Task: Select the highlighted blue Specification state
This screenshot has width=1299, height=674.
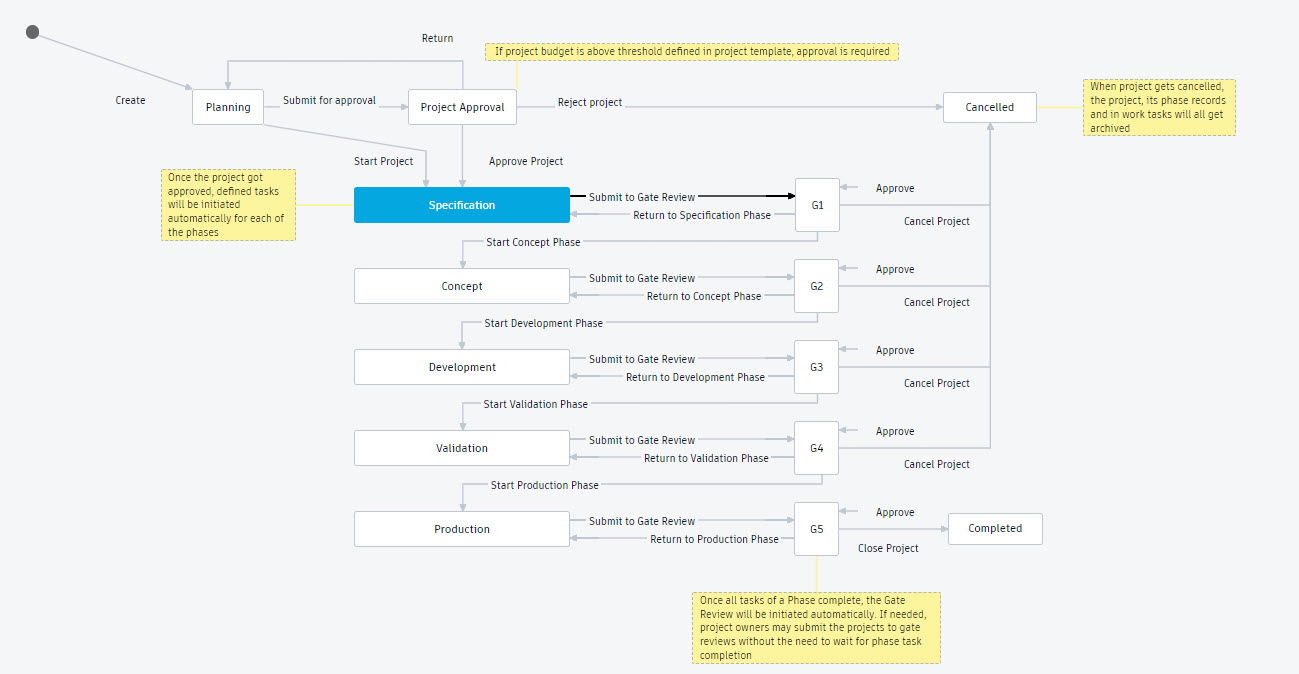Action: [462, 205]
